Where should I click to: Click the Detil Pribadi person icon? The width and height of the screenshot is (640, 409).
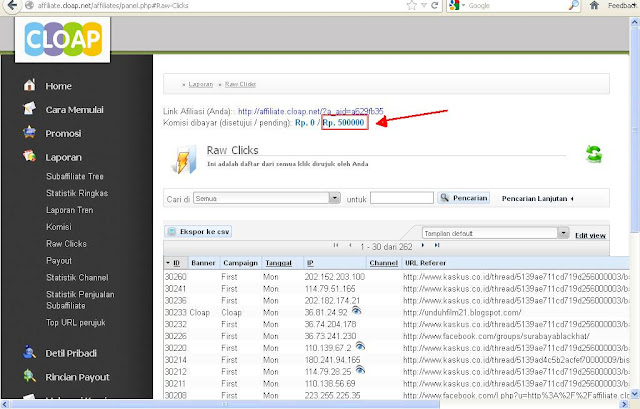coord(29,352)
